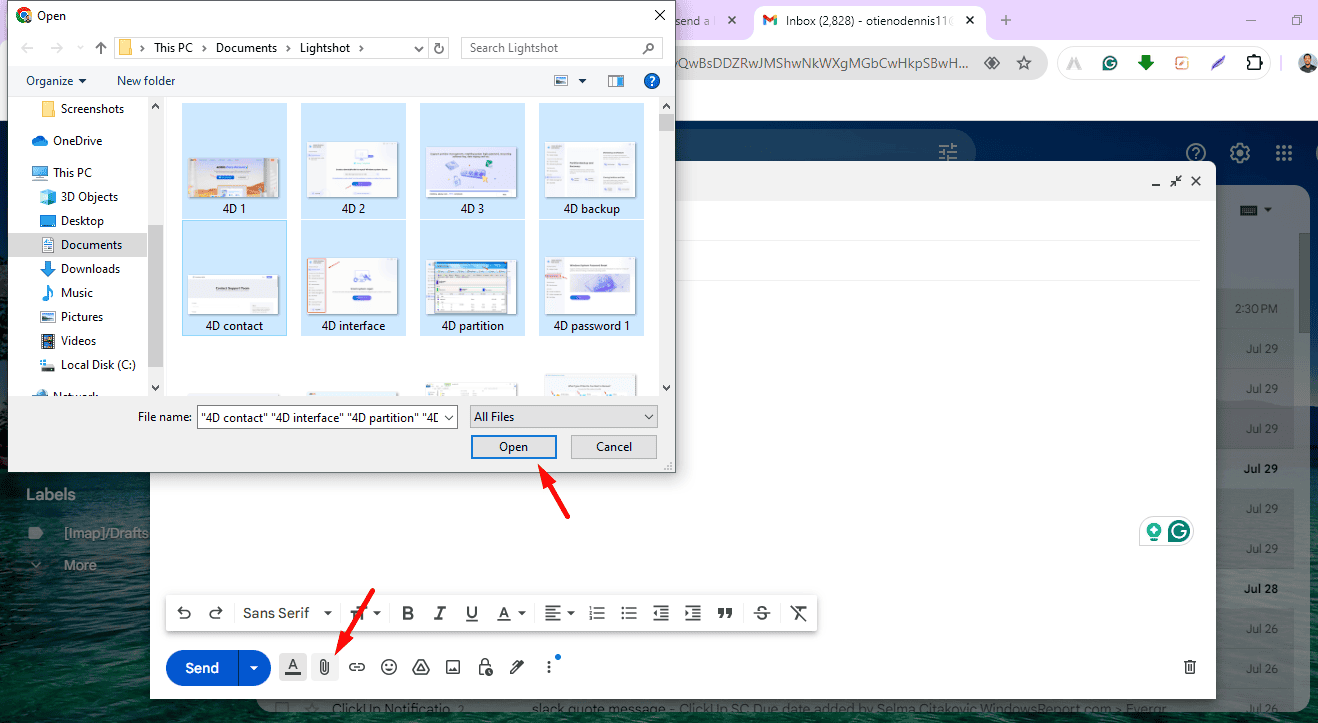Select Downloads in the navigation tree
Image resolution: width=1318 pixels, height=723 pixels.
coord(90,269)
